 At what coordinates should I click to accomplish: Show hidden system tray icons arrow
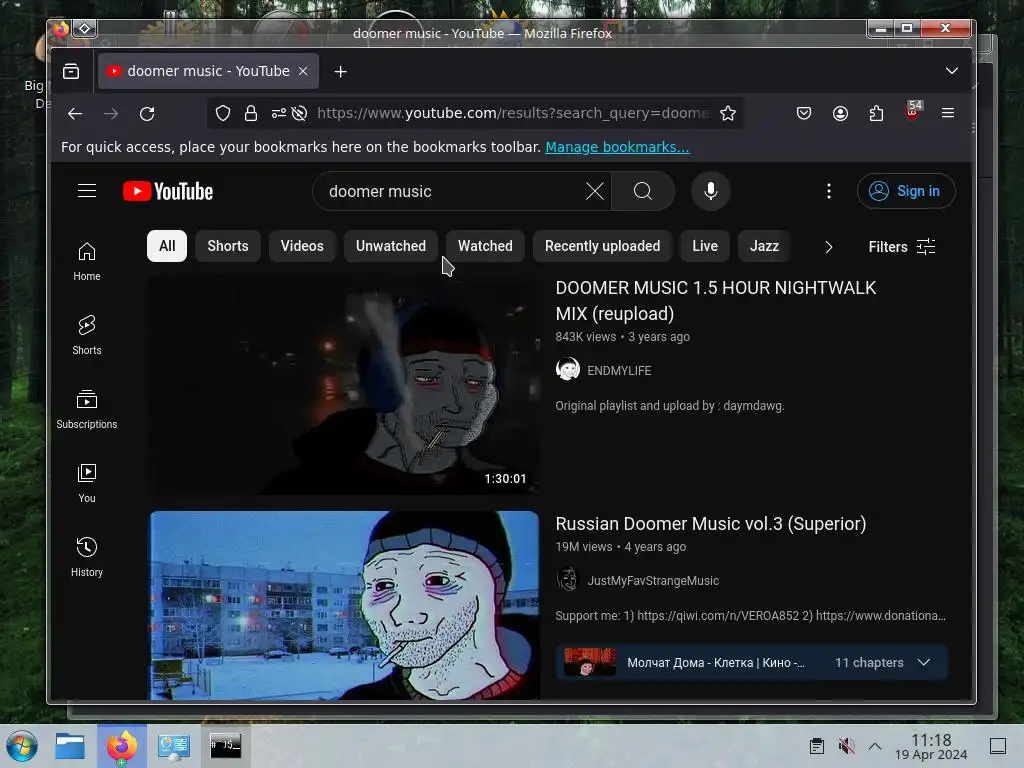tap(875, 746)
